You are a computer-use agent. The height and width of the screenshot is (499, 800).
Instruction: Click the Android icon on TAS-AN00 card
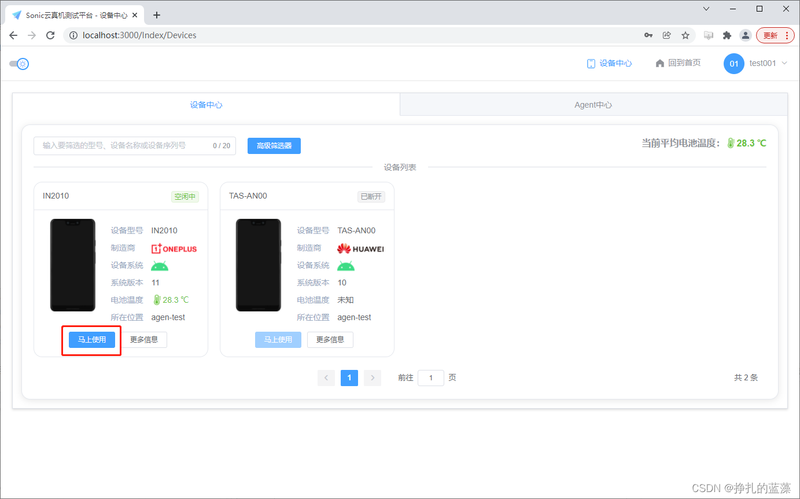coord(346,266)
